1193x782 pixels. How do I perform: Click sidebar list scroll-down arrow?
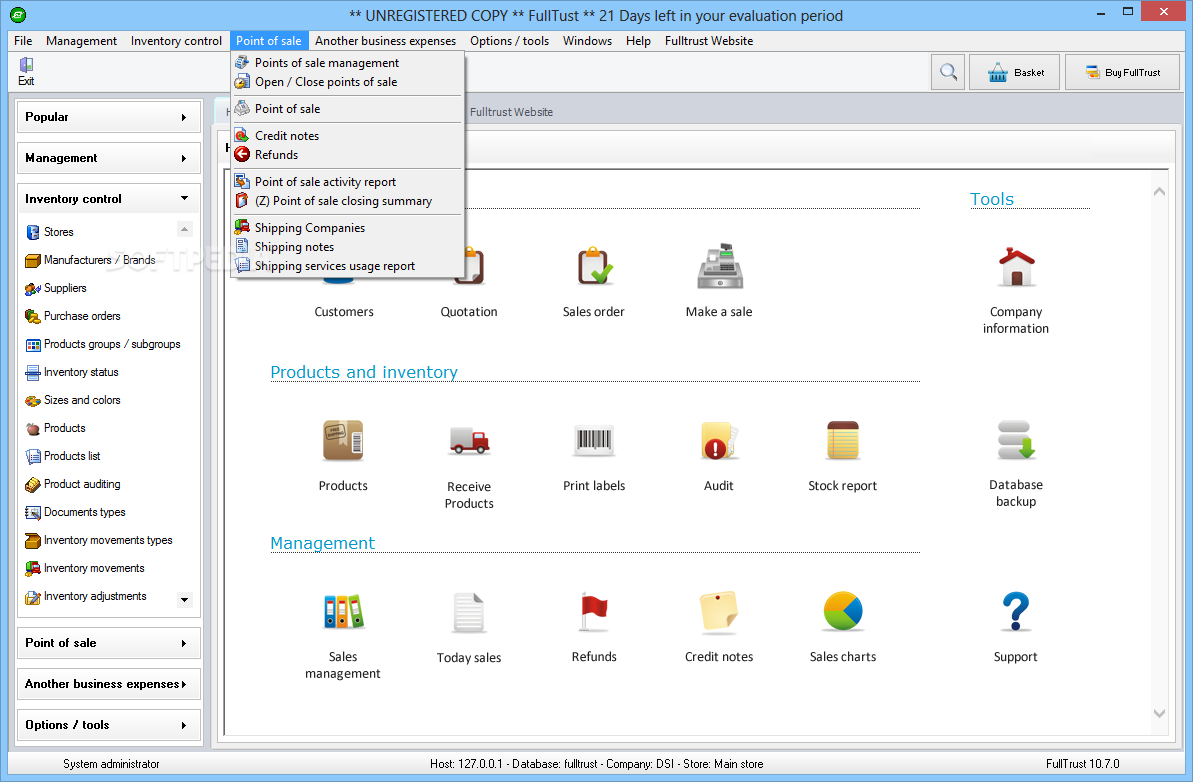[x=184, y=600]
